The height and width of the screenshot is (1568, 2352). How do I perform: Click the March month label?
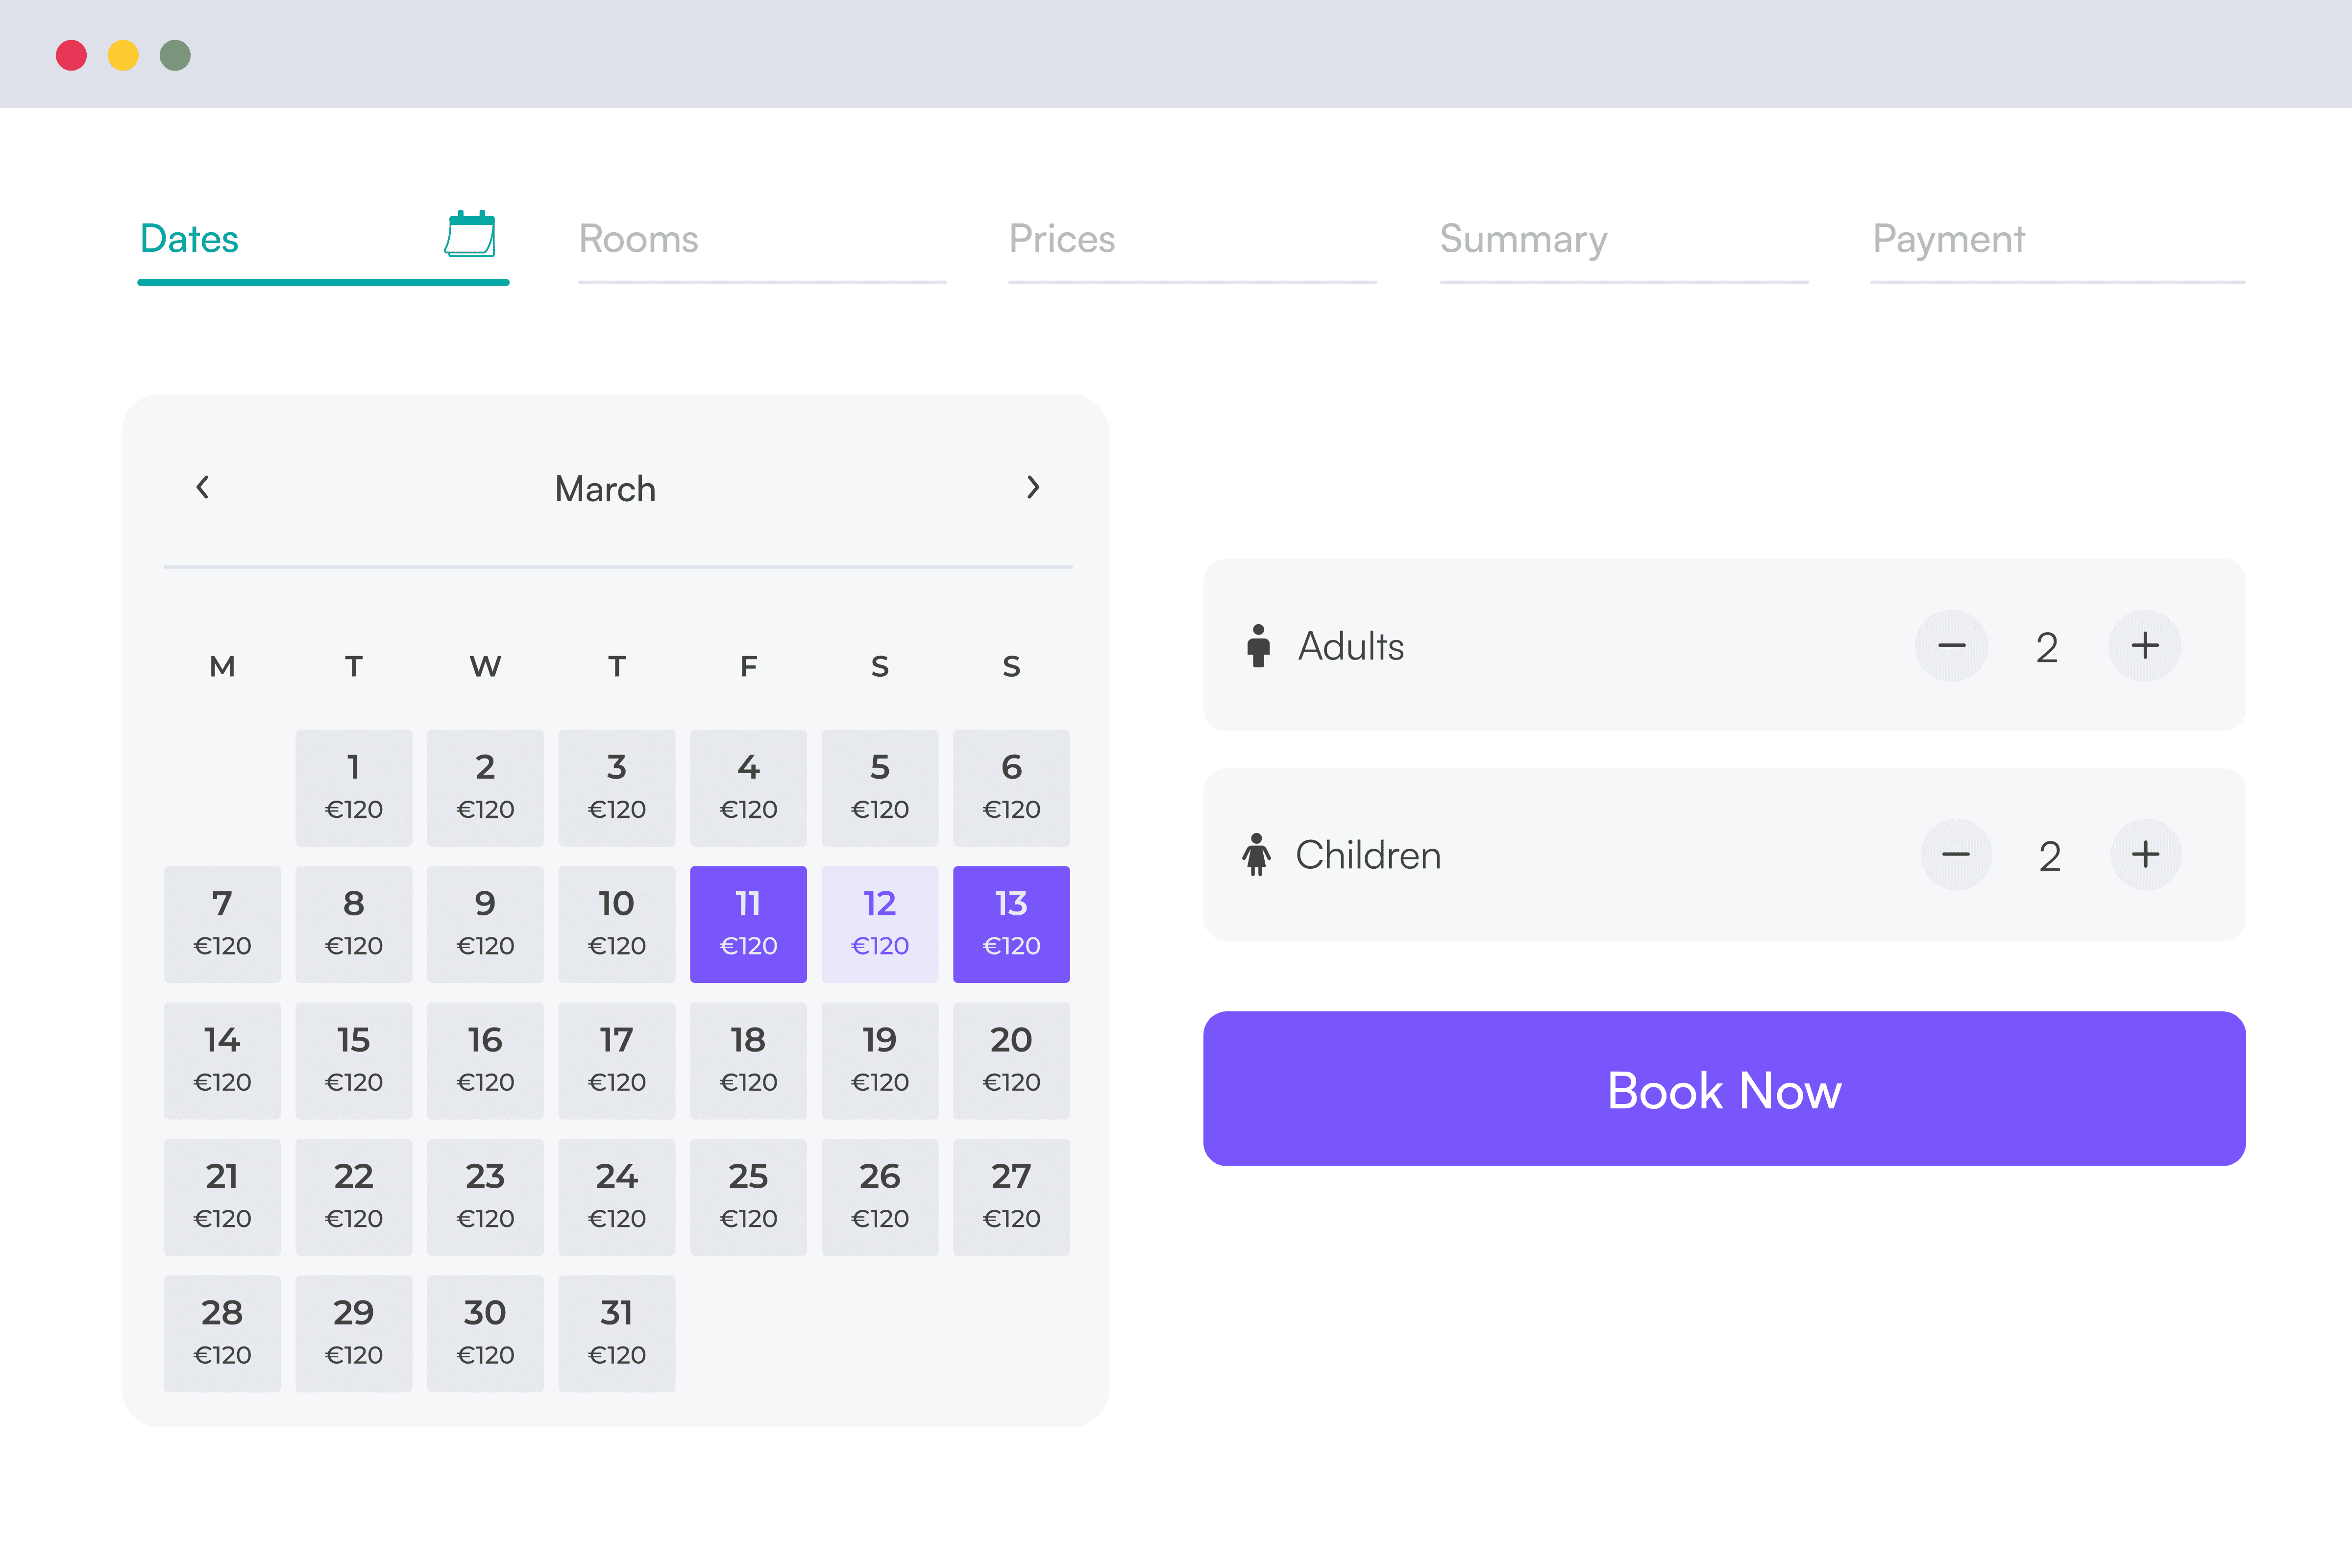(x=605, y=488)
